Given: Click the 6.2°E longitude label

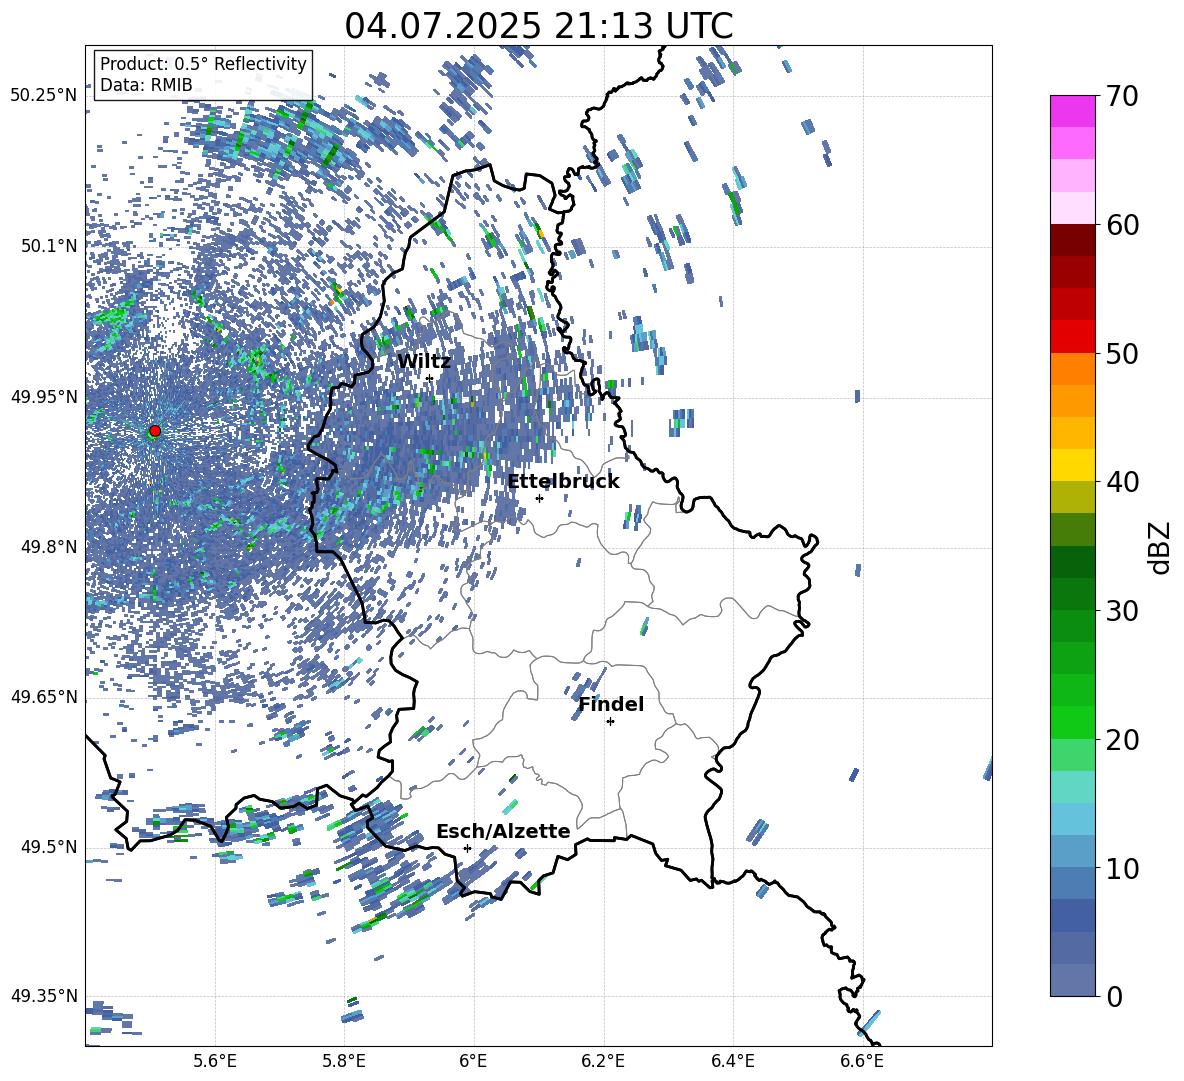Looking at the screenshot, I should 603,1061.
